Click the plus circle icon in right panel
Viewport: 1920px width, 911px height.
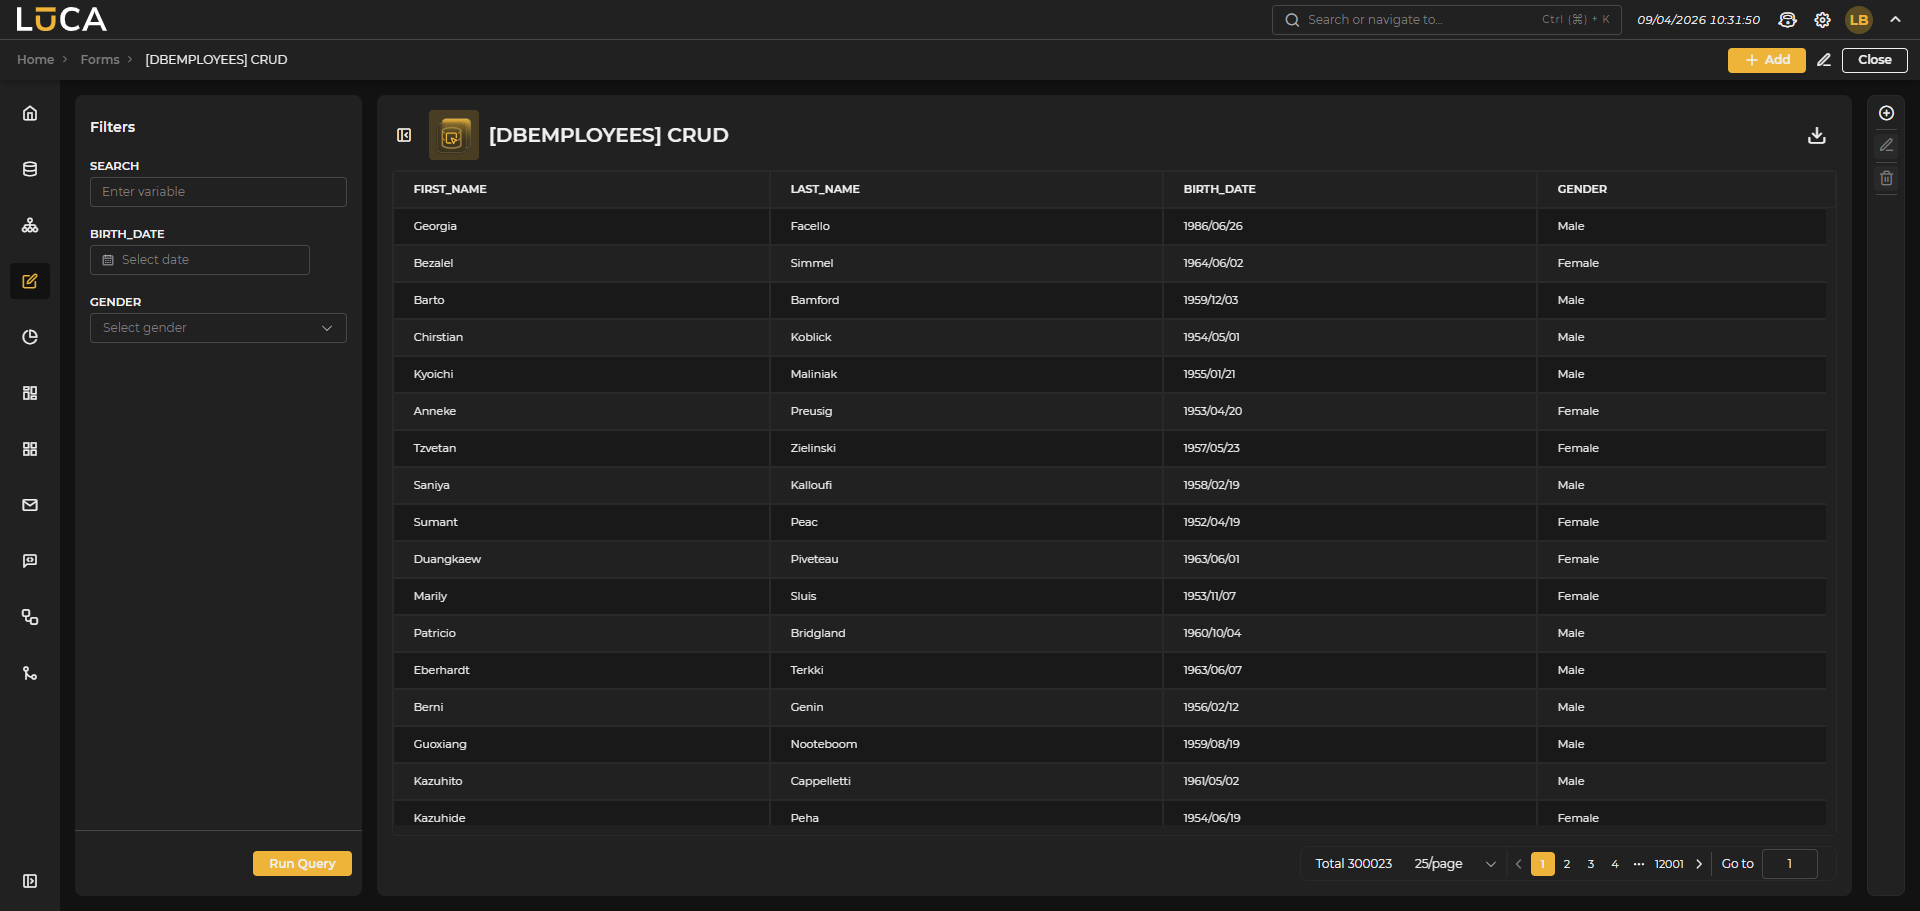(1886, 113)
